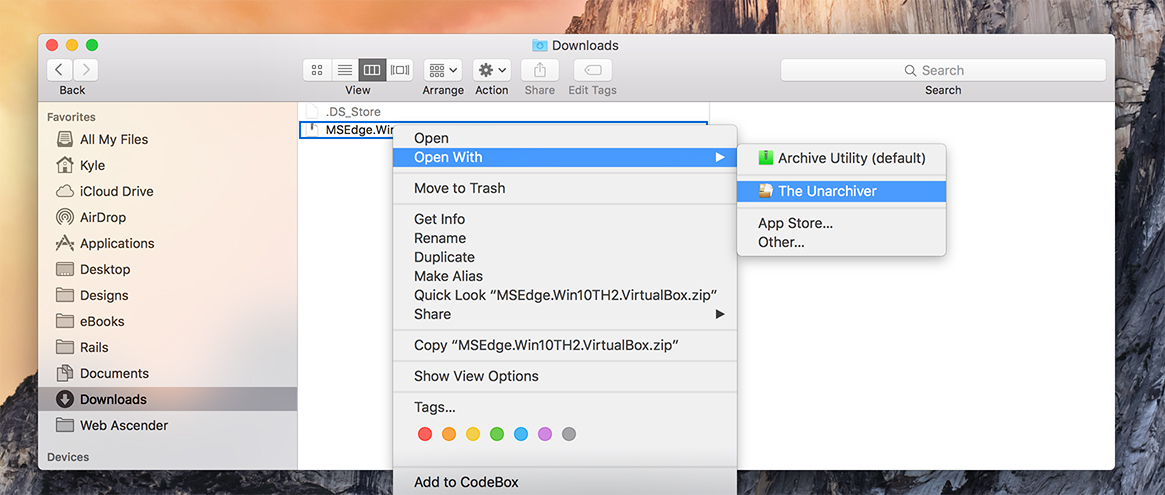1165x495 pixels.
Task: Open with The Unarchiver
Action: (x=841, y=191)
